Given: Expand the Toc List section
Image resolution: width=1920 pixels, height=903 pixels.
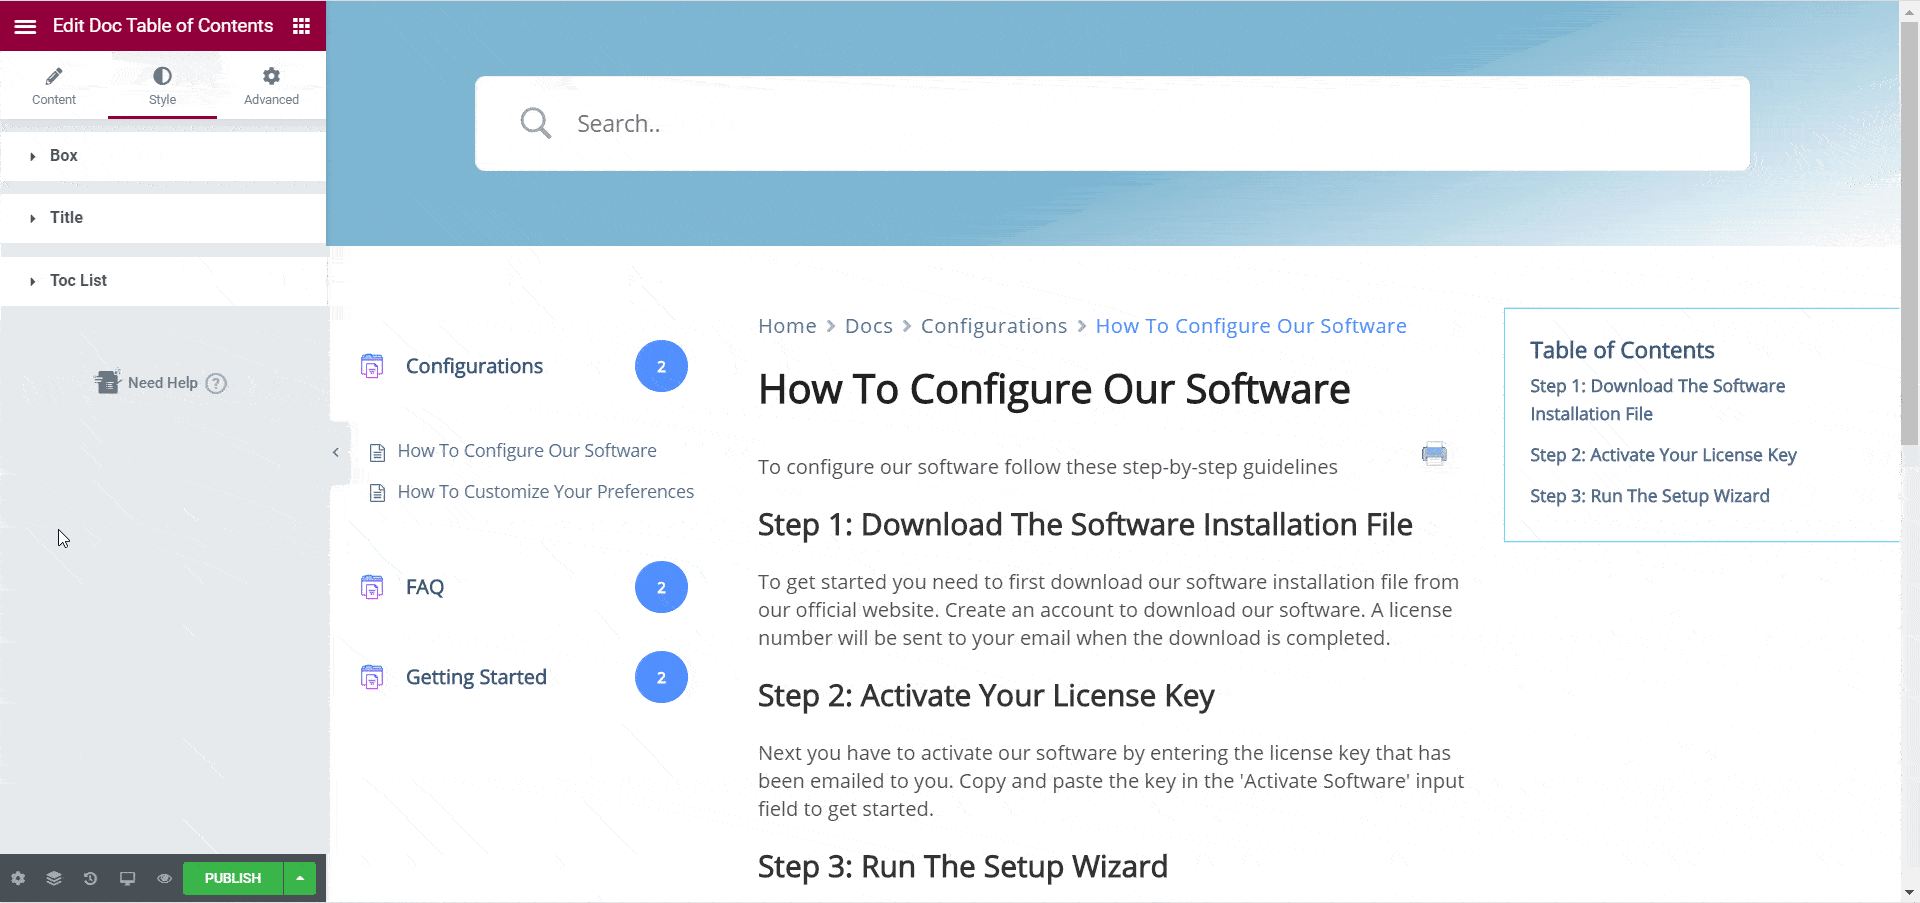Looking at the screenshot, I should (78, 280).
